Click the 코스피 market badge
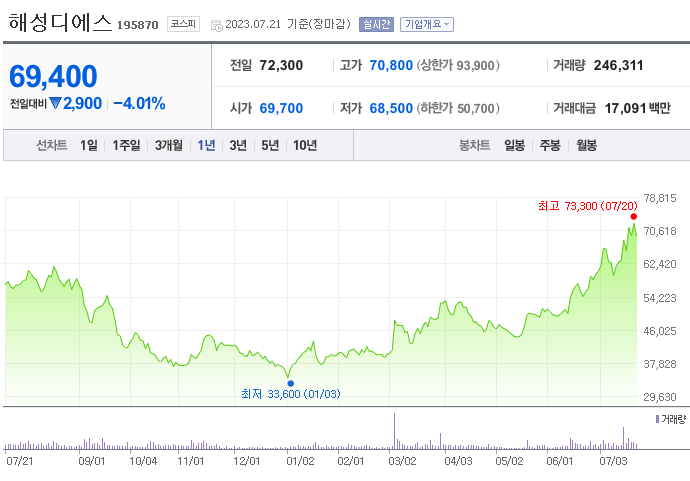This screenshot has width=690, height=481. [184, 24]
